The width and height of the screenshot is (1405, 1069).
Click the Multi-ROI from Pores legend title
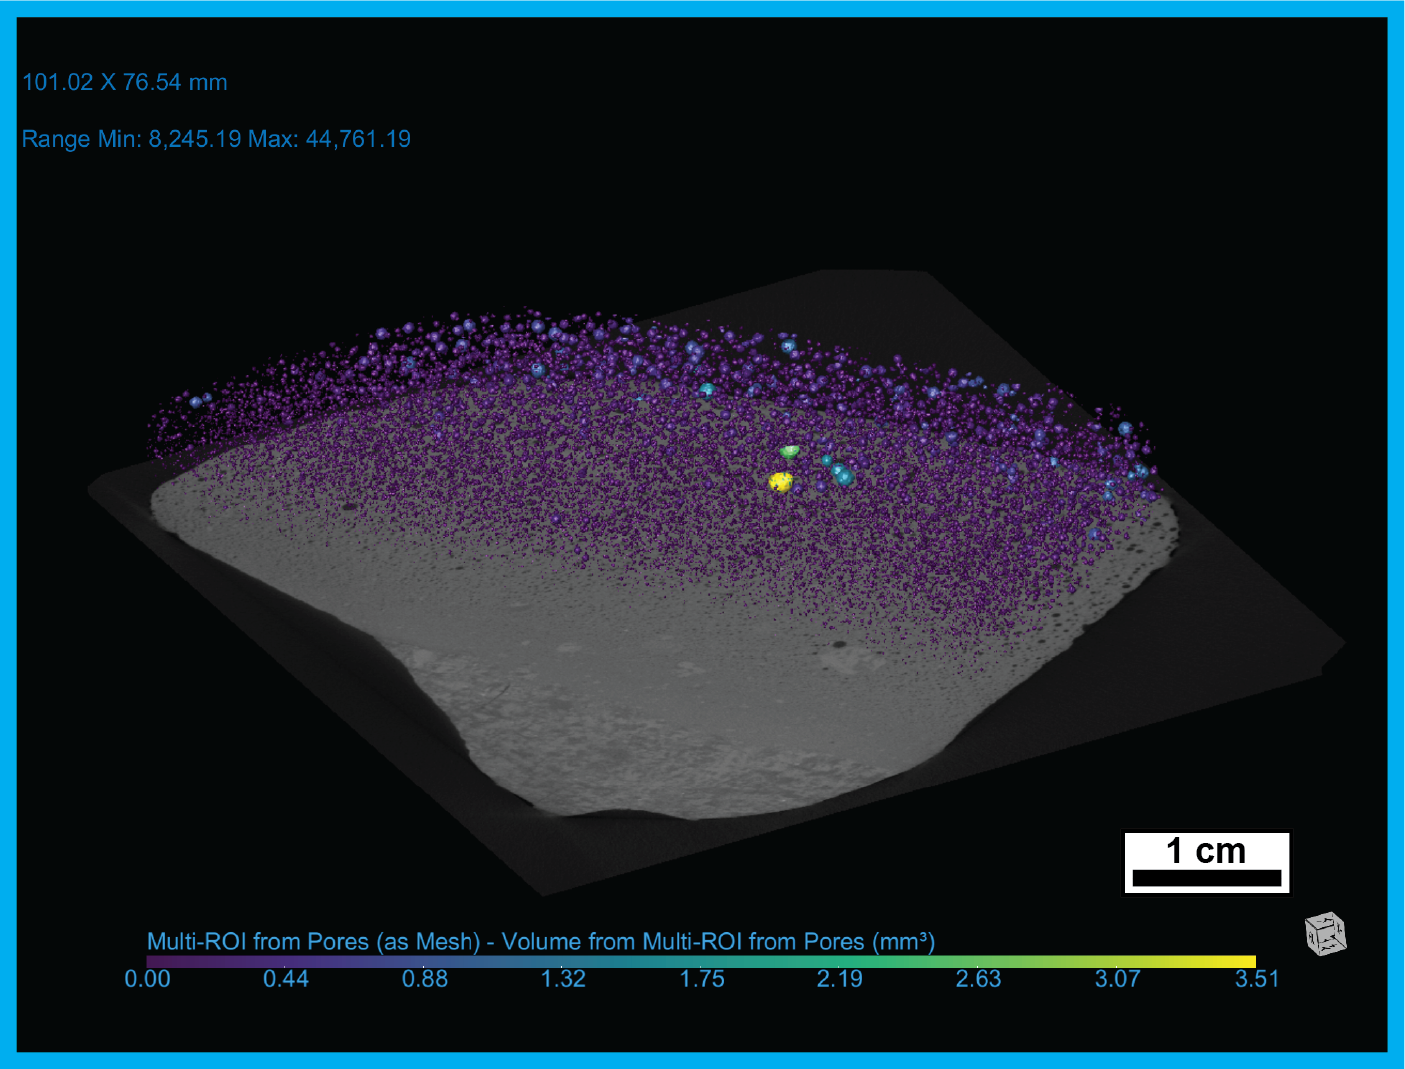[540, 941]
